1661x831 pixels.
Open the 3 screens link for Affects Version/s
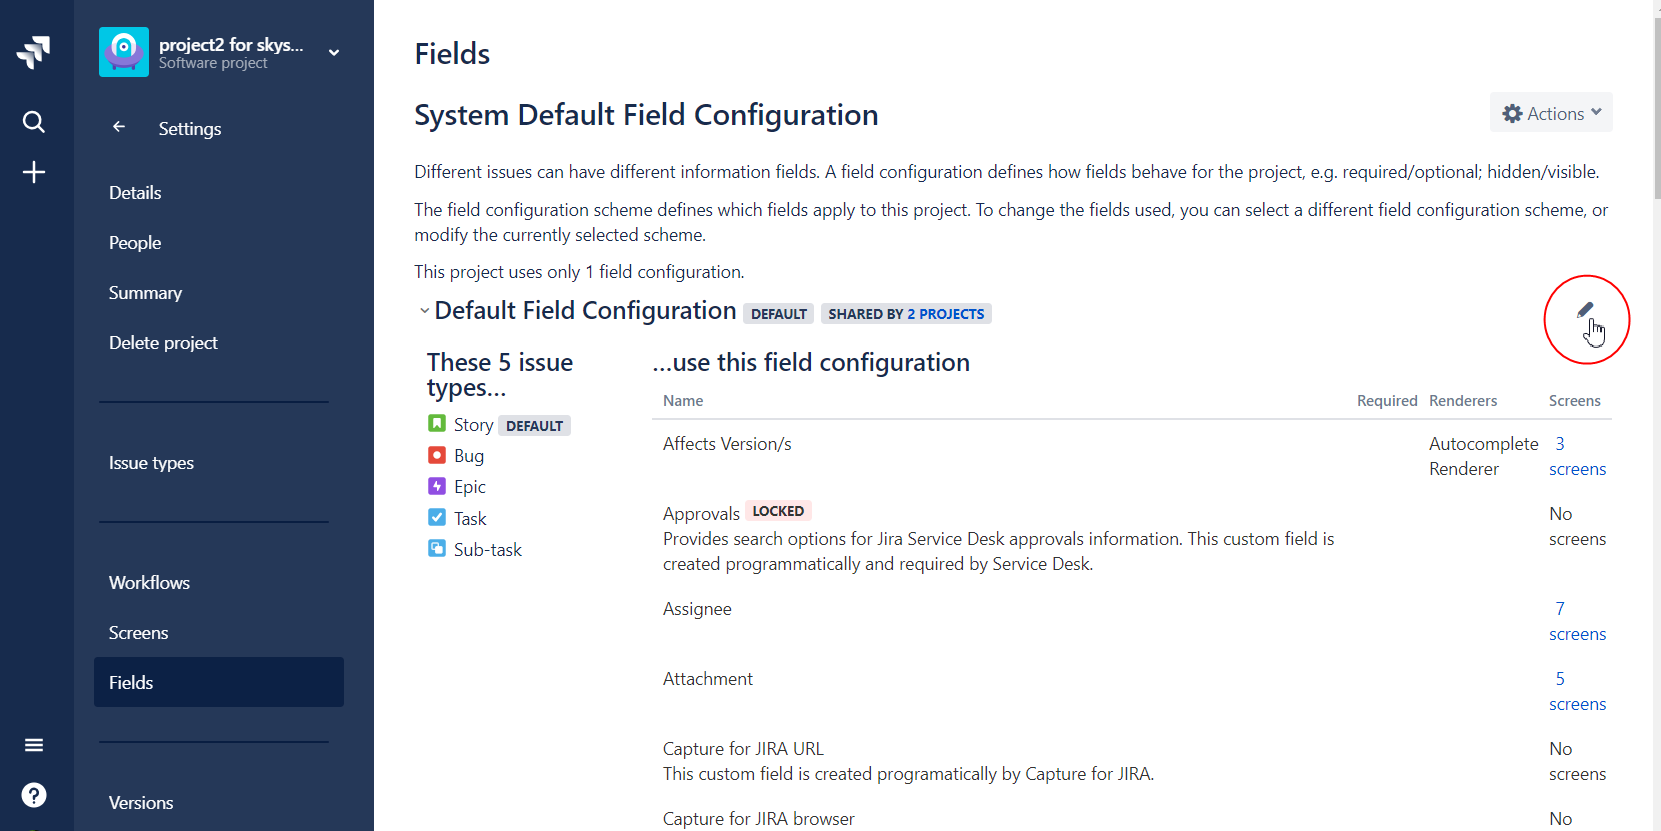click(1577, 456)
